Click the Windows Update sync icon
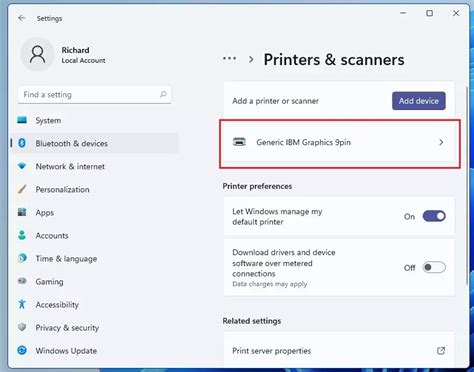 click(22, 350)
